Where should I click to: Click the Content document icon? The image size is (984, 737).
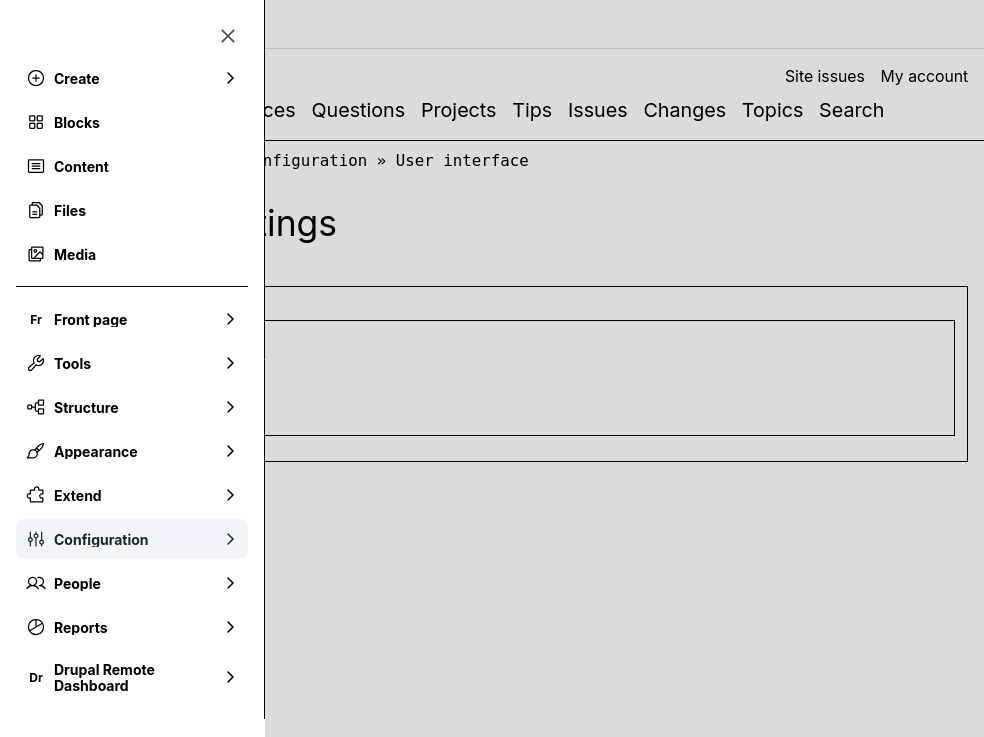(x=36, y=166)
